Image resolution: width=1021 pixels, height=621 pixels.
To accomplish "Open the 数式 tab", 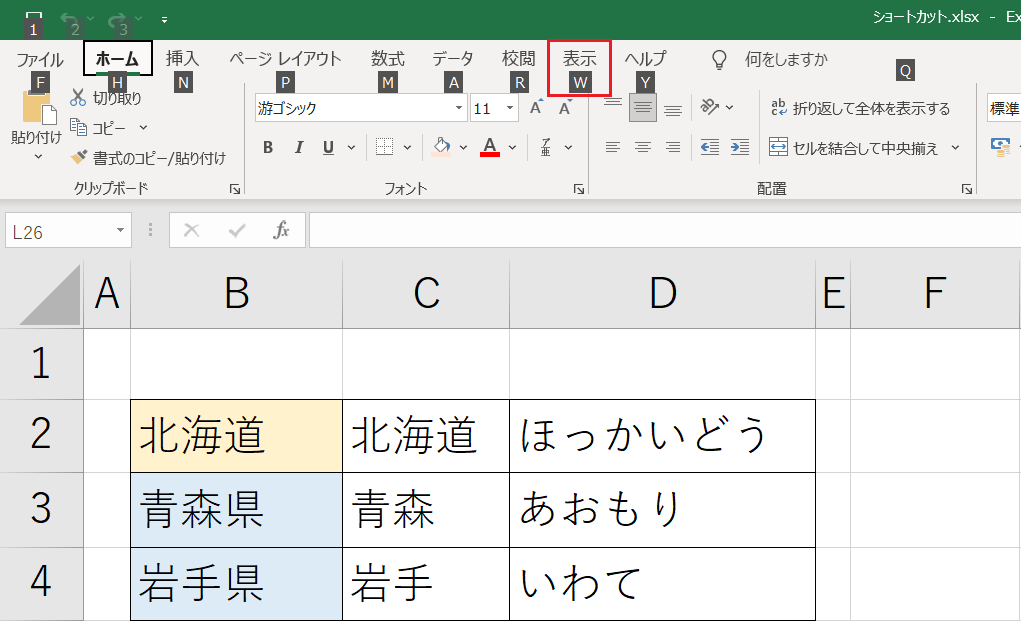I will 387,59.
